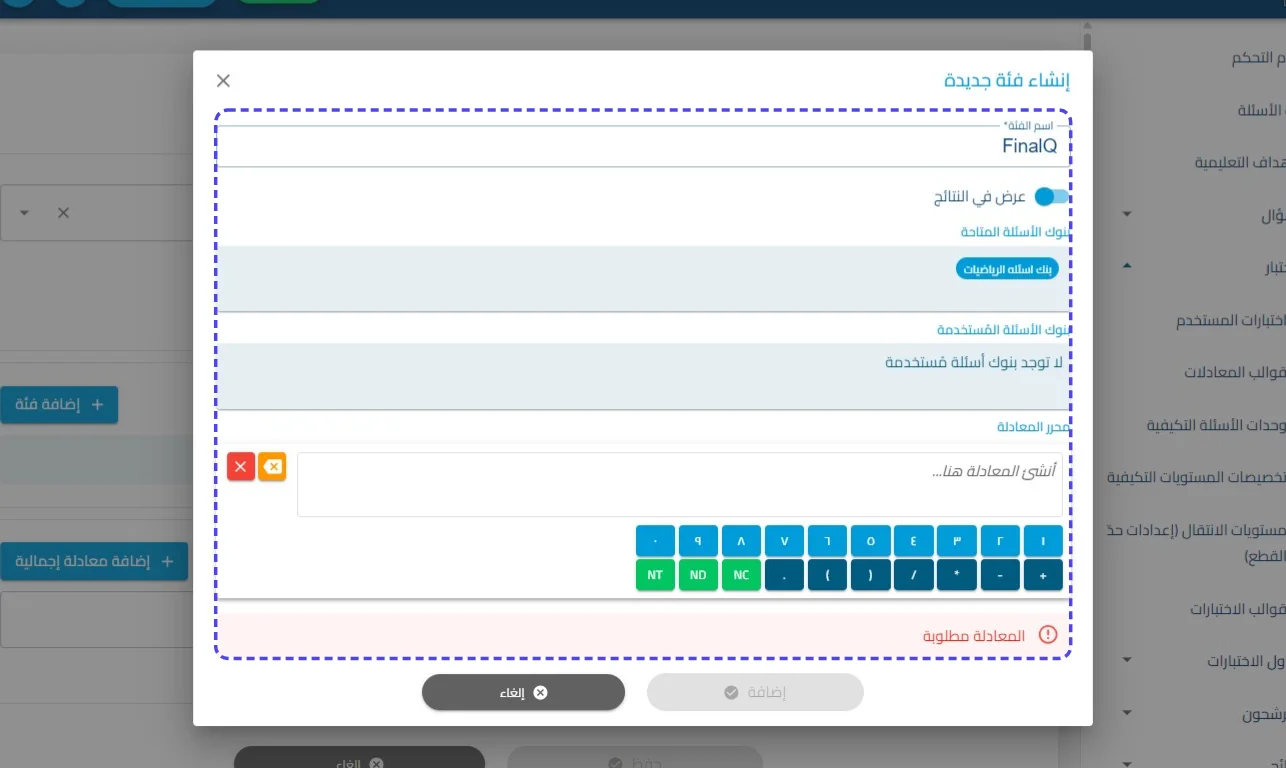The height and width of the screenshot is (768, 1286).
Task: Insert the green ND variable
Action: [698, 575]
